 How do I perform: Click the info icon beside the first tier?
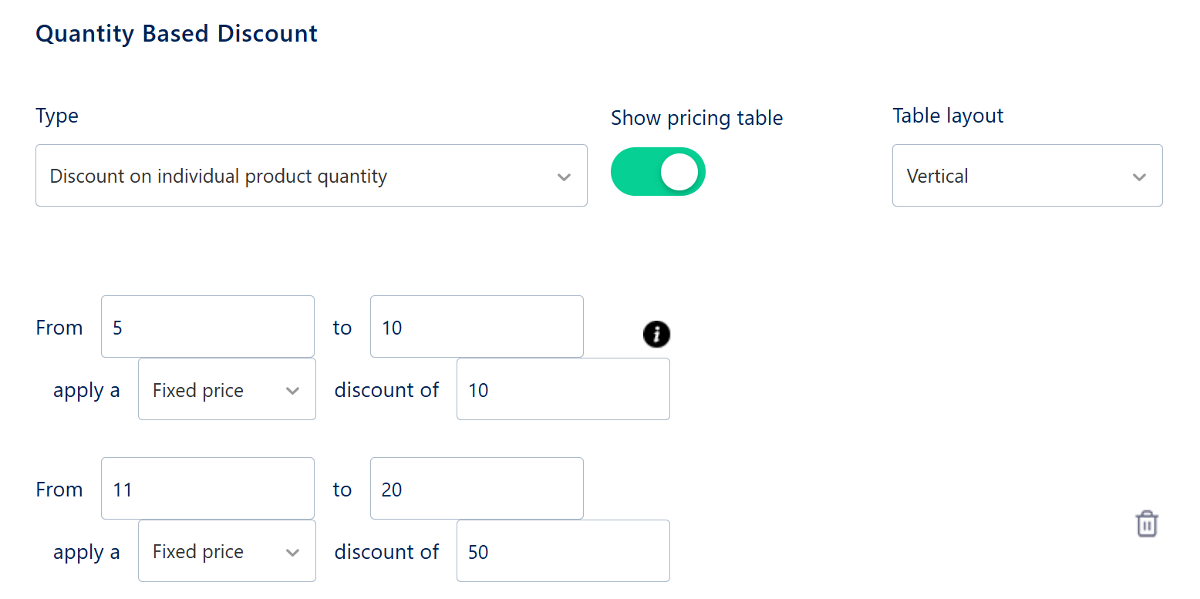656,335
